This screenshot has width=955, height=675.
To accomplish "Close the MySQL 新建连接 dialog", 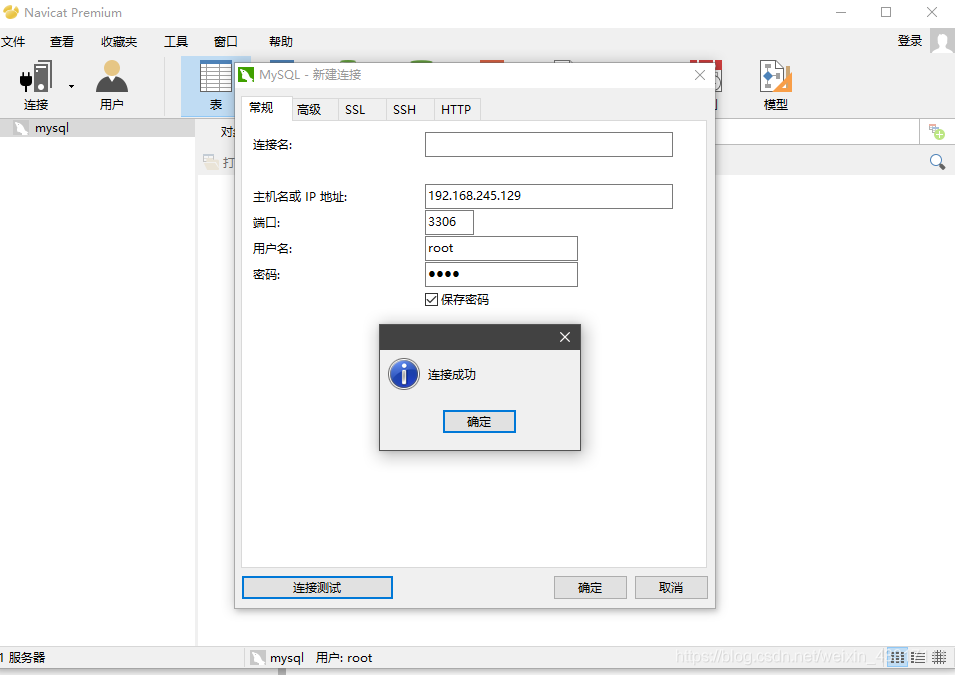I will [700, 75].
